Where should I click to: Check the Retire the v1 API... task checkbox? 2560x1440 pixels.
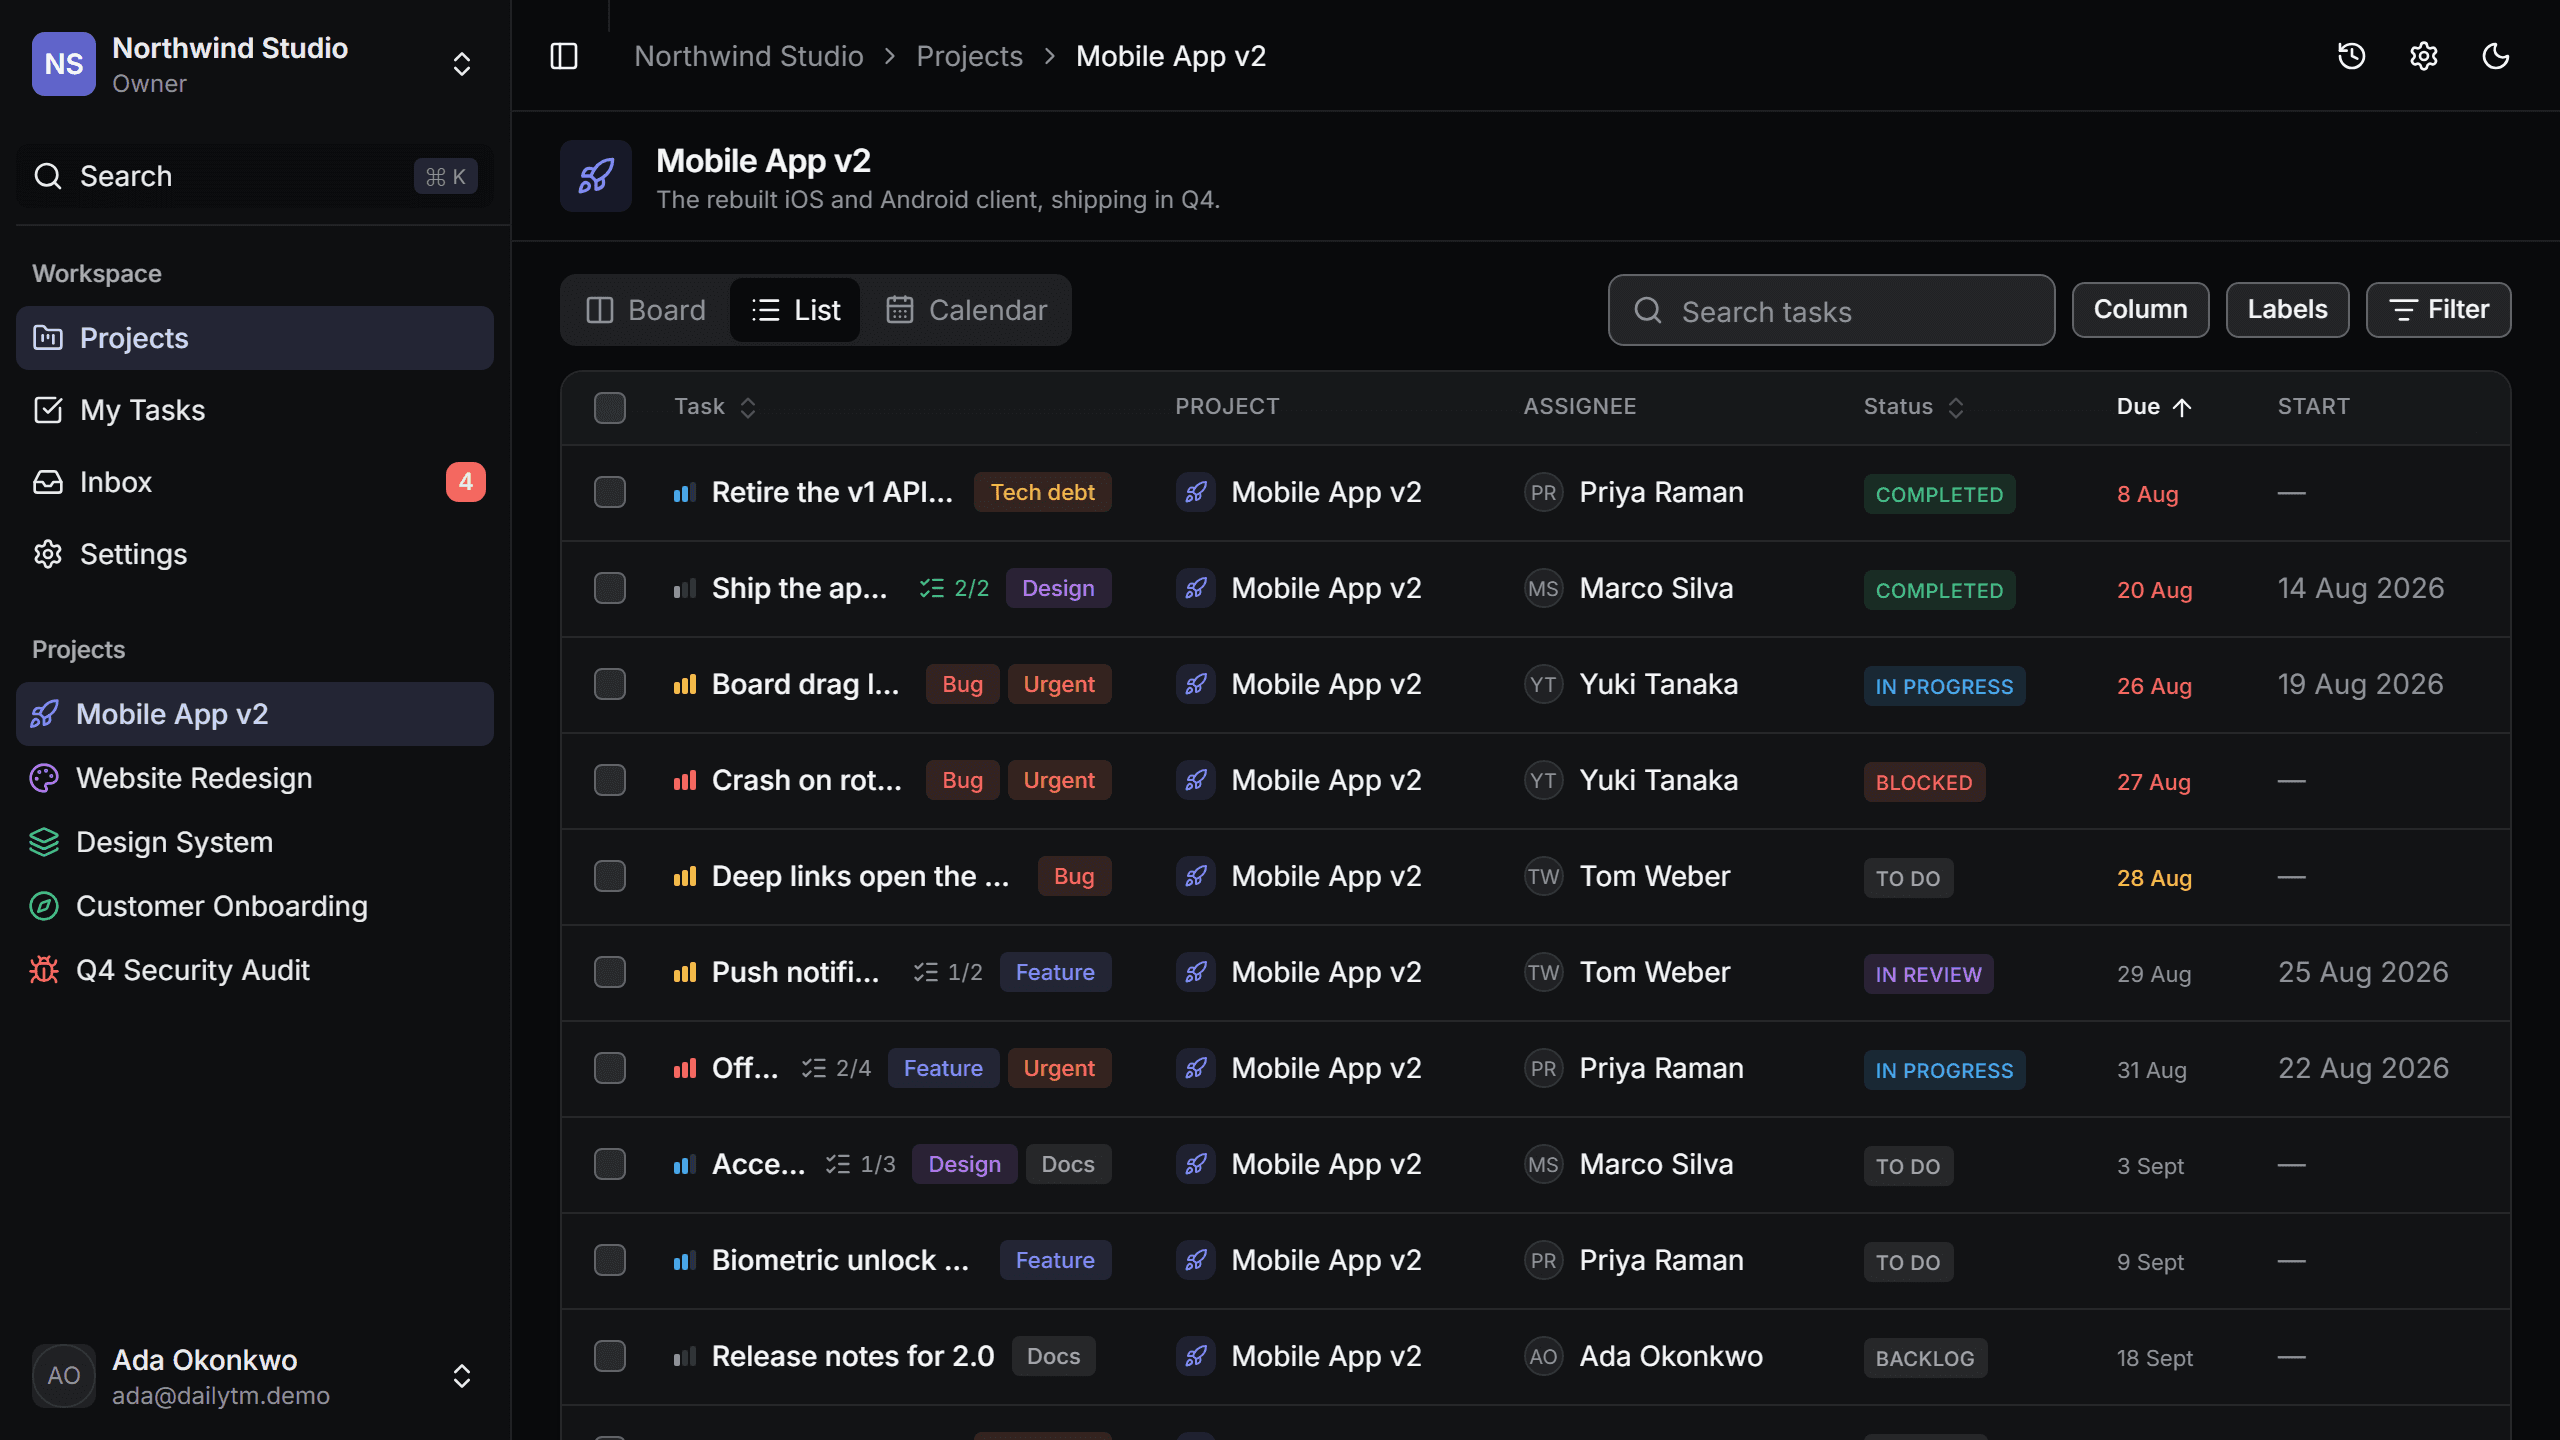point(610,492)
